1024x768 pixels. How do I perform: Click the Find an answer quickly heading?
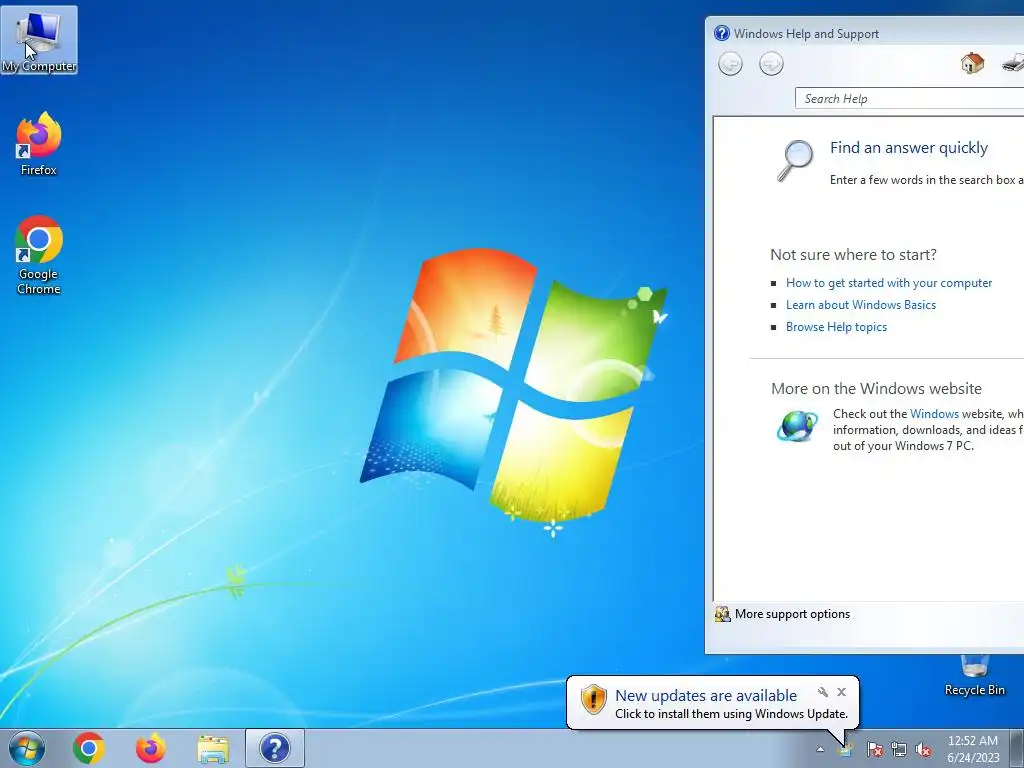click(x=909, y=148)
